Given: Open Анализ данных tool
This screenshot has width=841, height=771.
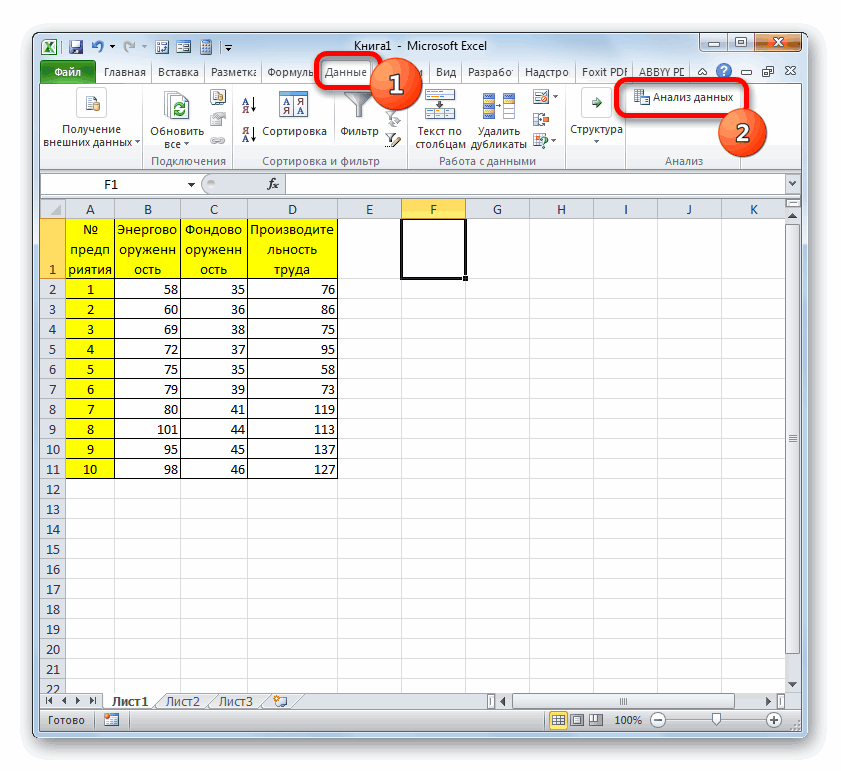Looking at the screenshot, I should tap(683, 97).
